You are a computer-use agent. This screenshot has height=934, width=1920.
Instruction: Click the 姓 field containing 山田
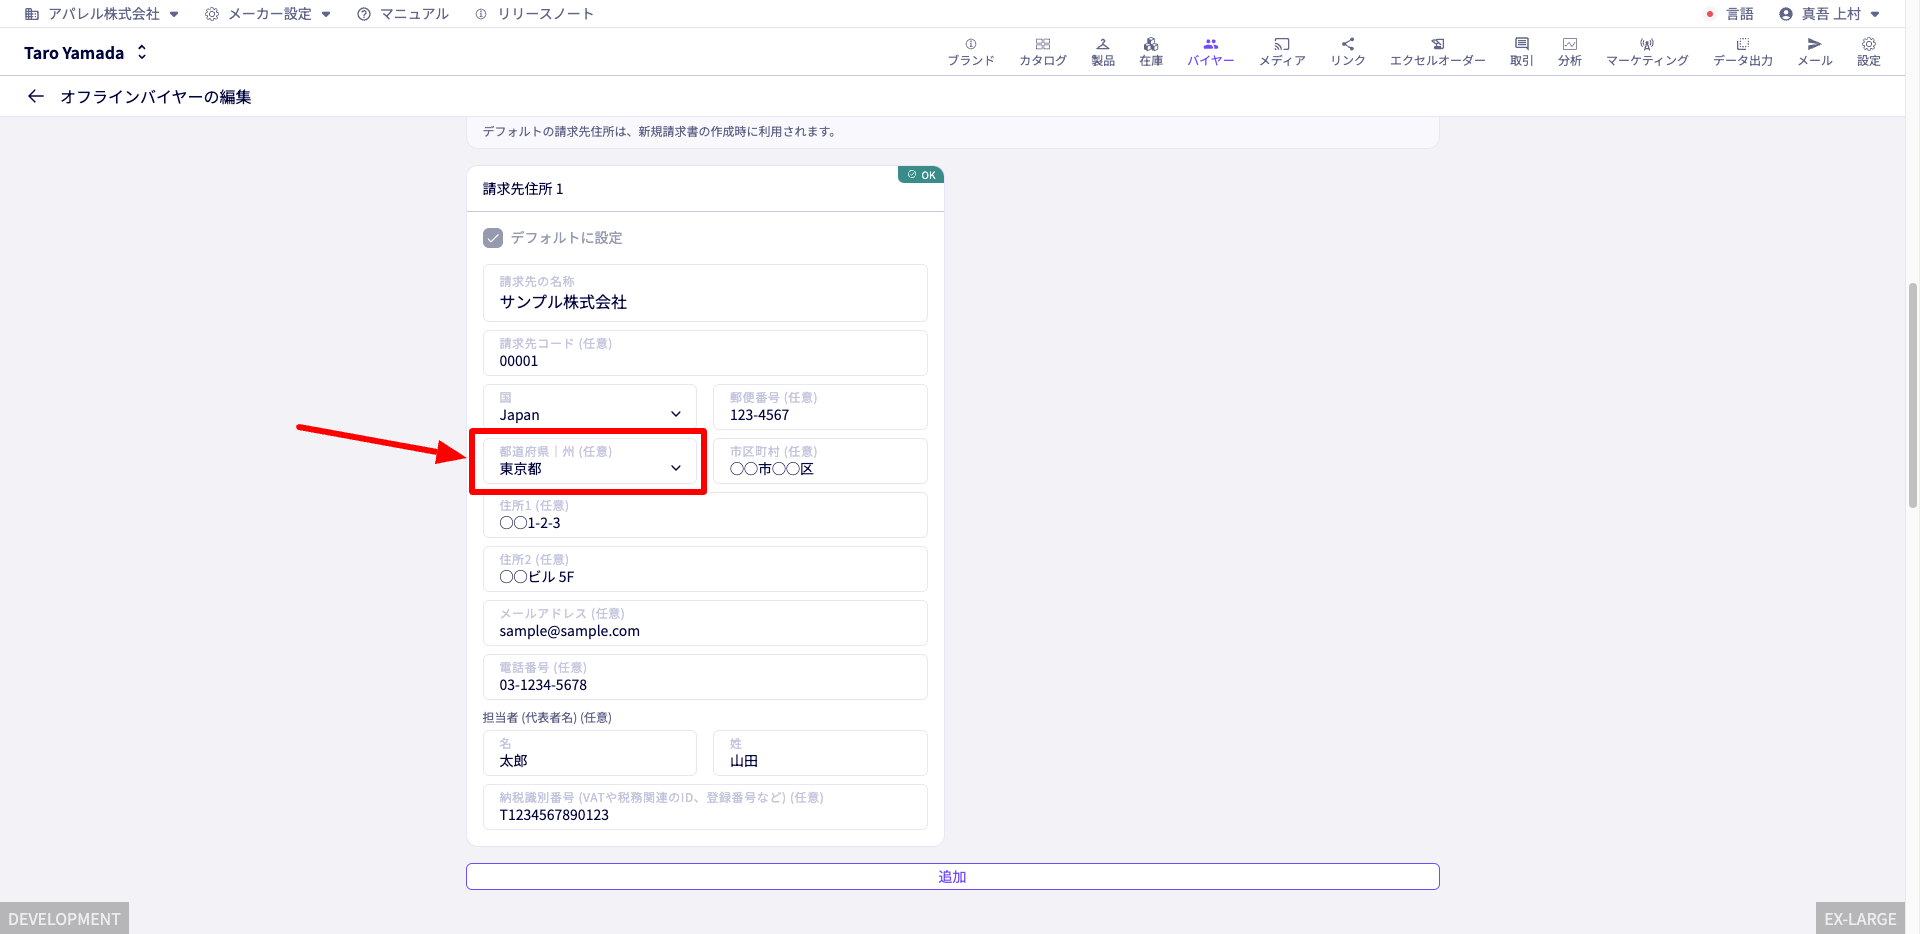[x=820, y=753]
